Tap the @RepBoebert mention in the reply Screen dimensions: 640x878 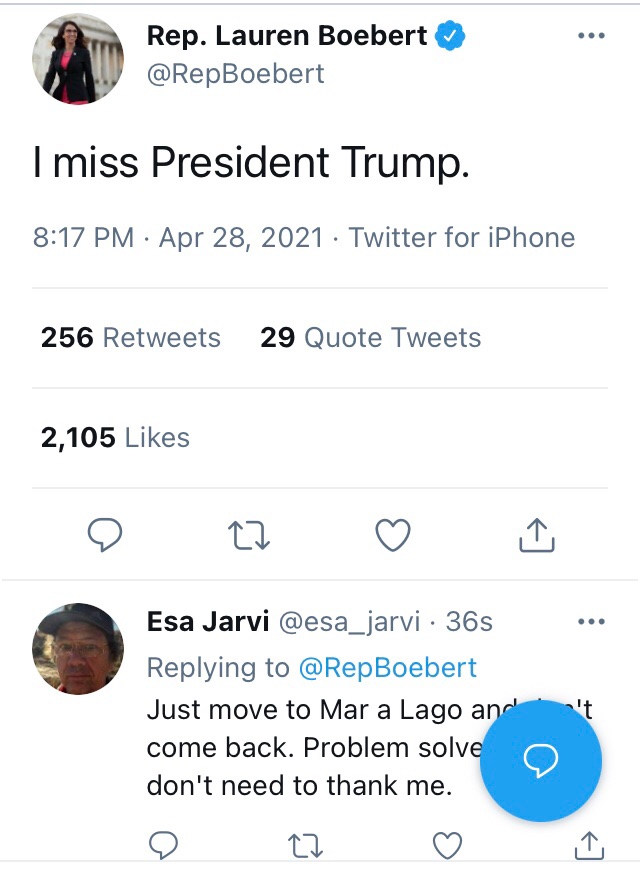388,667
